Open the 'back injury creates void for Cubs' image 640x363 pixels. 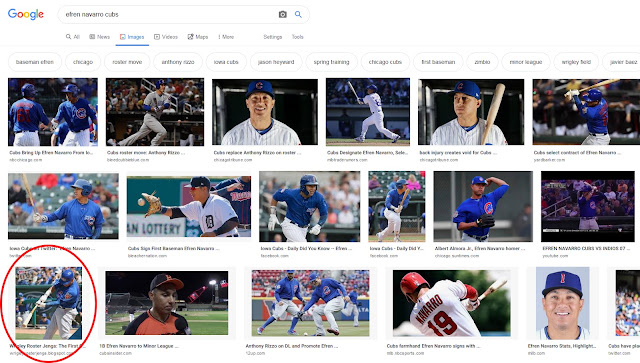pos(471,112)
